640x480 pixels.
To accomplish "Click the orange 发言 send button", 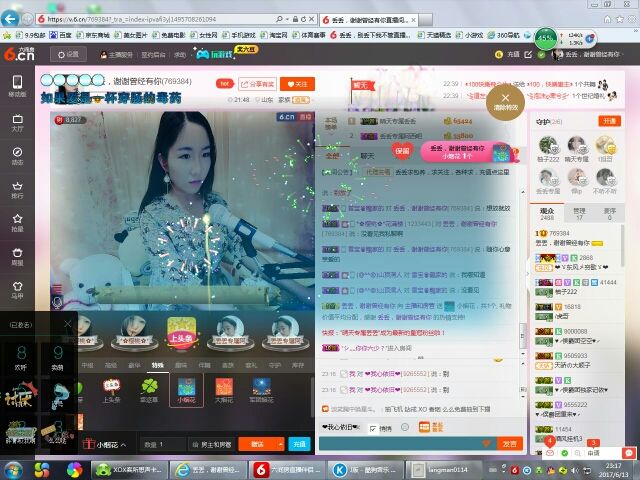I will tap(510, 444).
